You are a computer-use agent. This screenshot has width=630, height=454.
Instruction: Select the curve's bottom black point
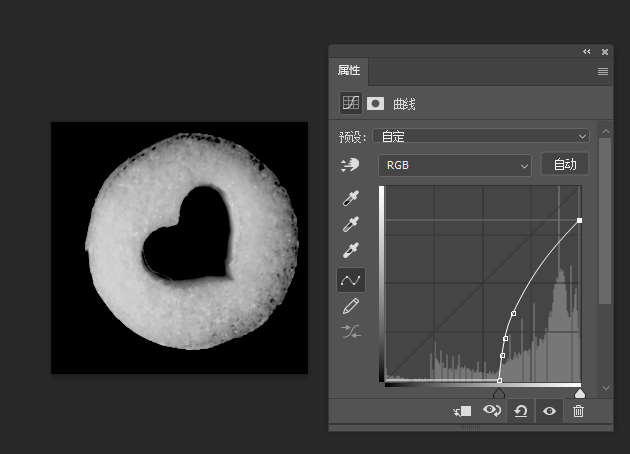point(499,380)
